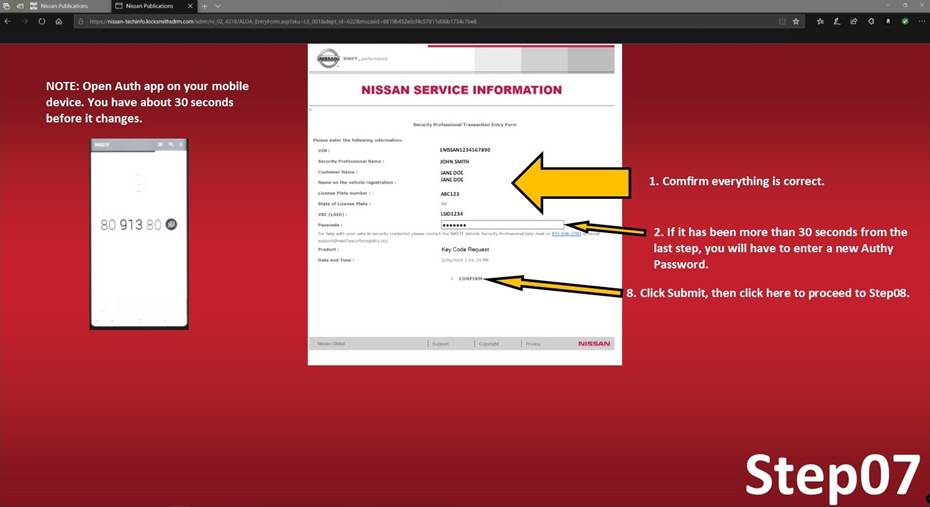Expand the tab previews chevron
The height and width of the screenshot is (507, 930).
(x=218, y=6)
